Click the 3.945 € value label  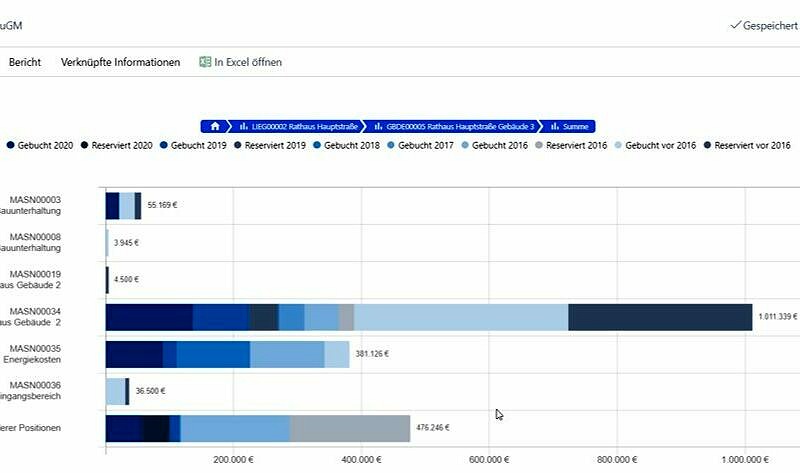126,243
